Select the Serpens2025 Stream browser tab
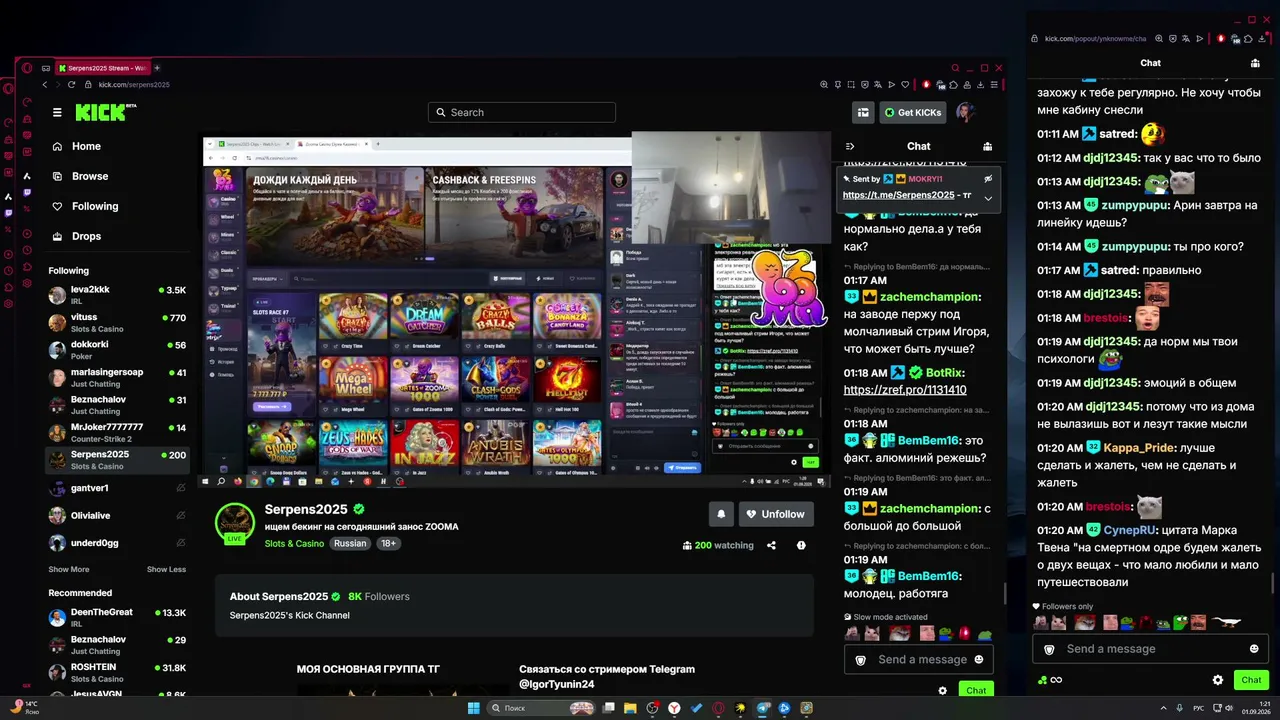The height and width of the screenshot is (720, 1280). coord(103,68)
